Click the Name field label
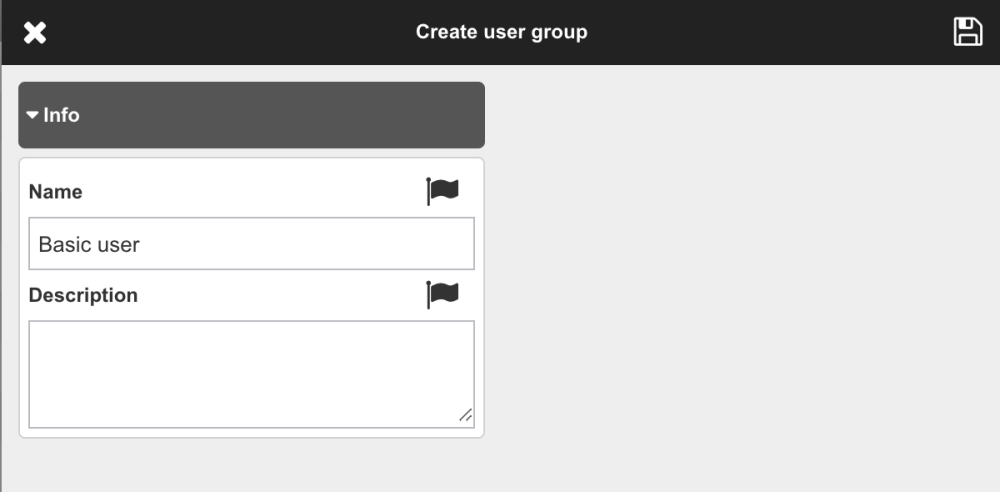1000x492 pixels. click(x=56, y=191)
